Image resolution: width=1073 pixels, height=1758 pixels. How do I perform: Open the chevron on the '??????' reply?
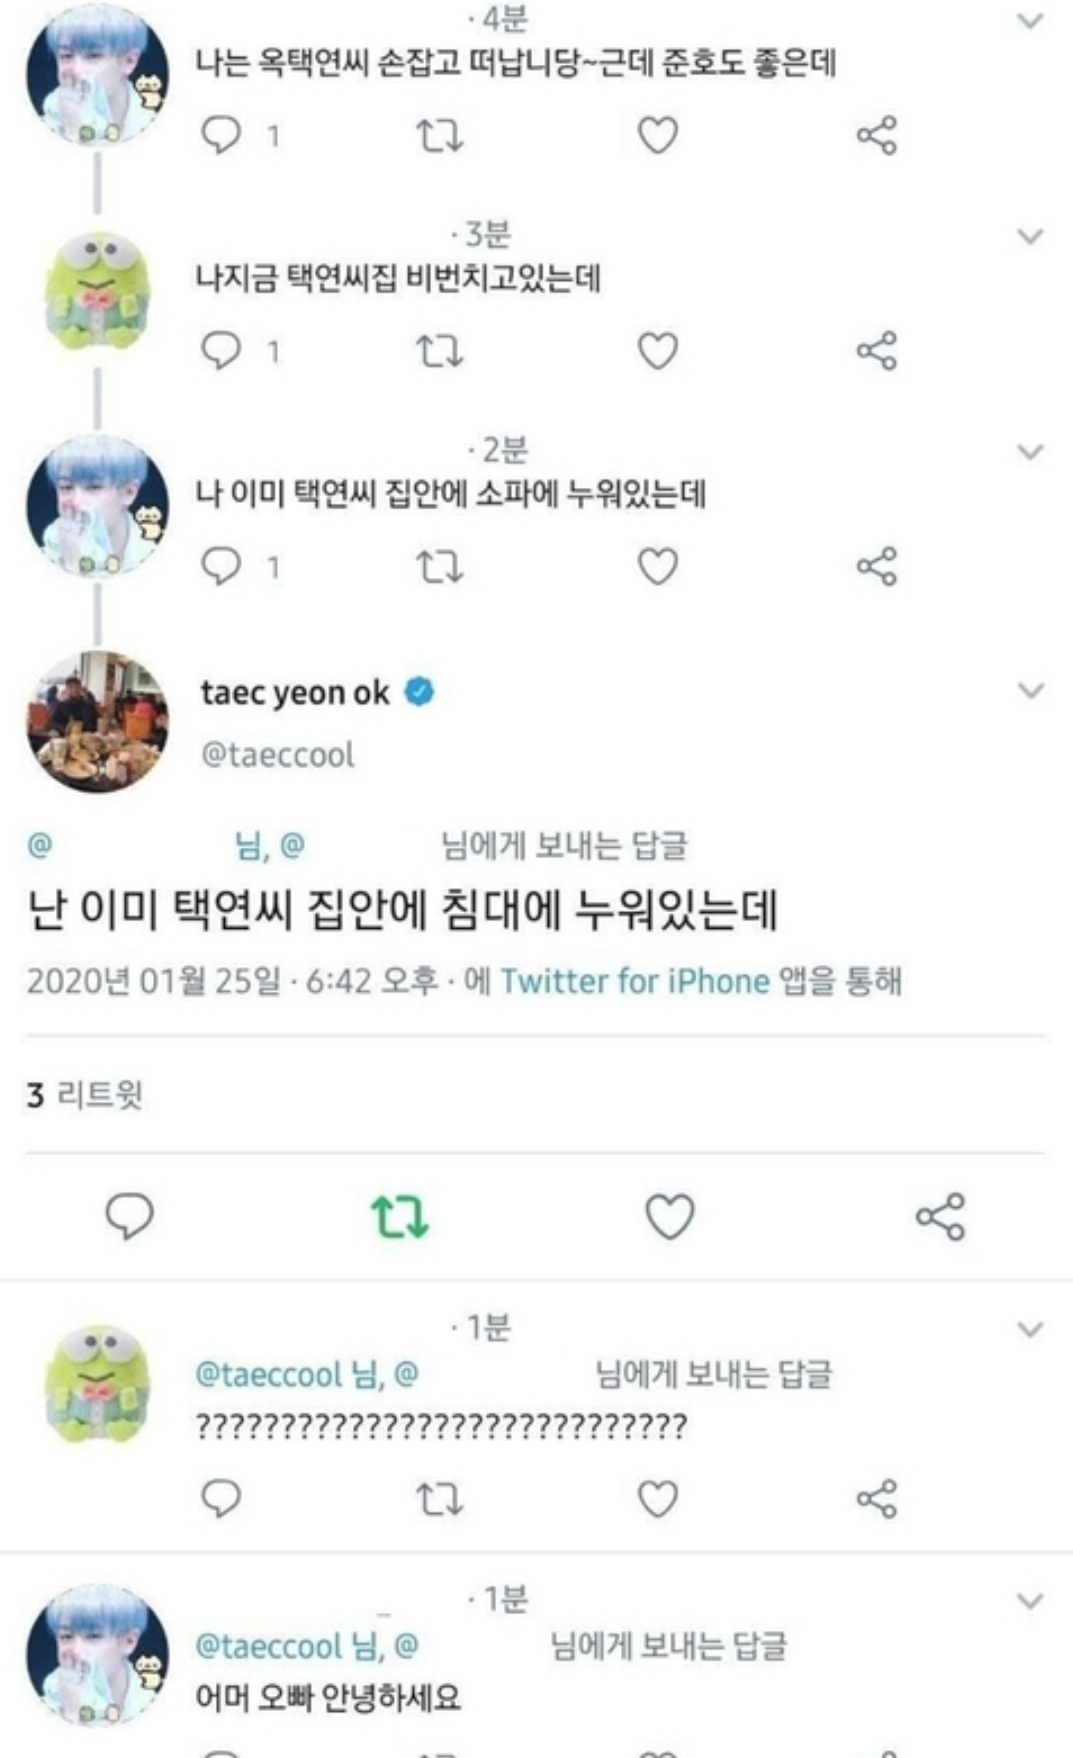pos(1028,1329)
